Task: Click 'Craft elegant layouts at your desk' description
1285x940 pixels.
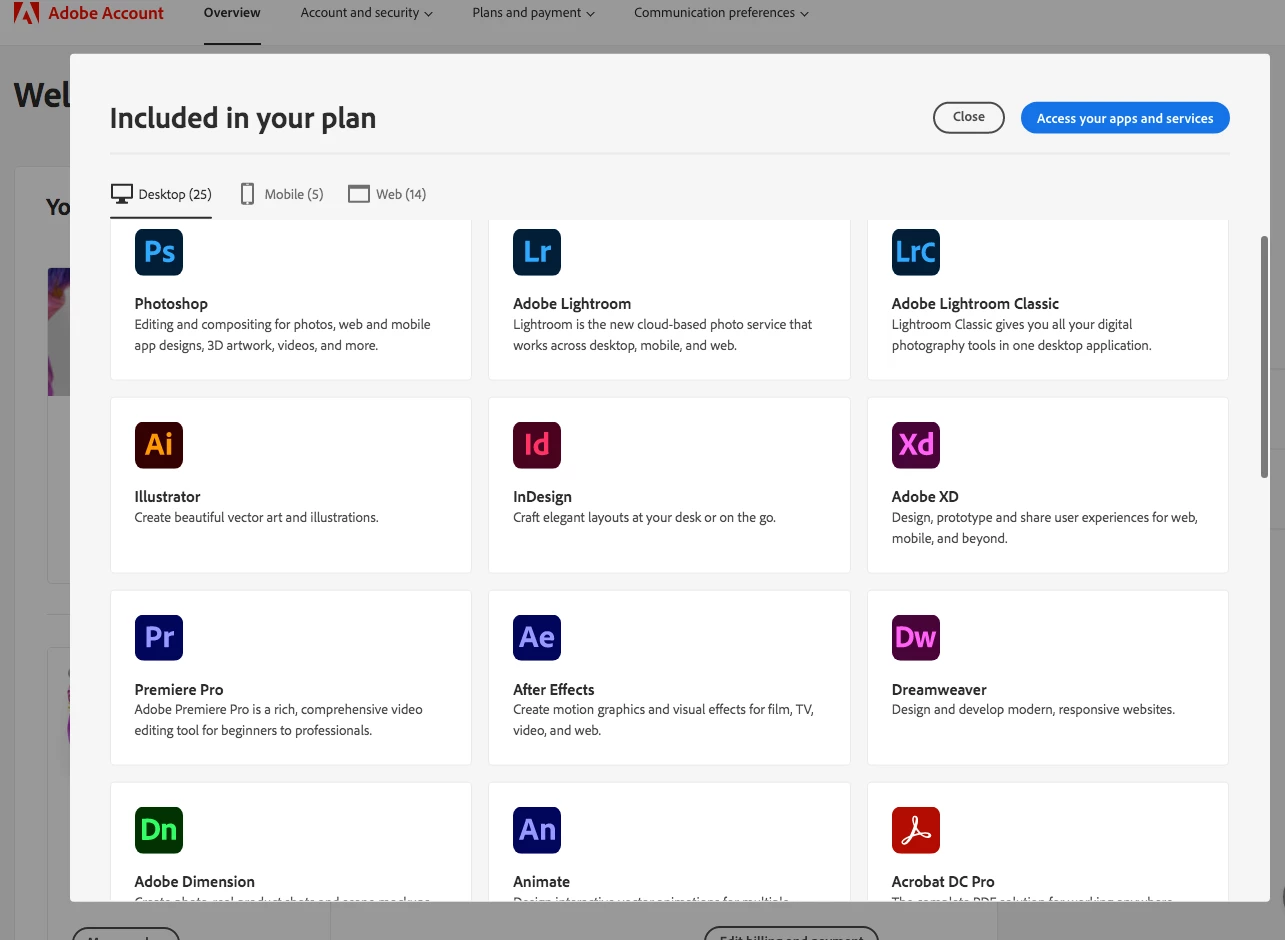Action: [644, 518]
